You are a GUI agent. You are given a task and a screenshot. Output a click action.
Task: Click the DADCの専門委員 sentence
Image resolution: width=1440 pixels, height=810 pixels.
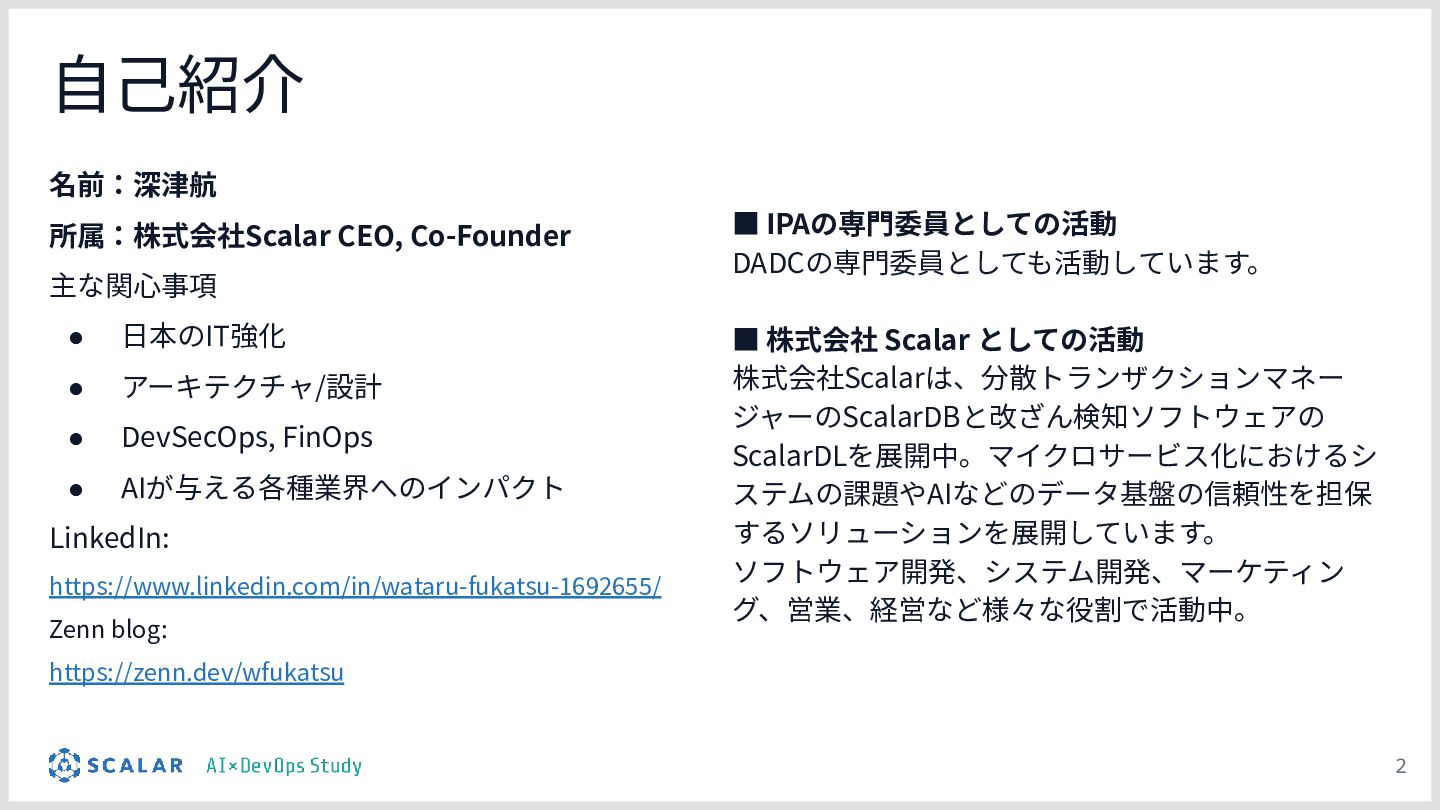[x=996, y=263]
